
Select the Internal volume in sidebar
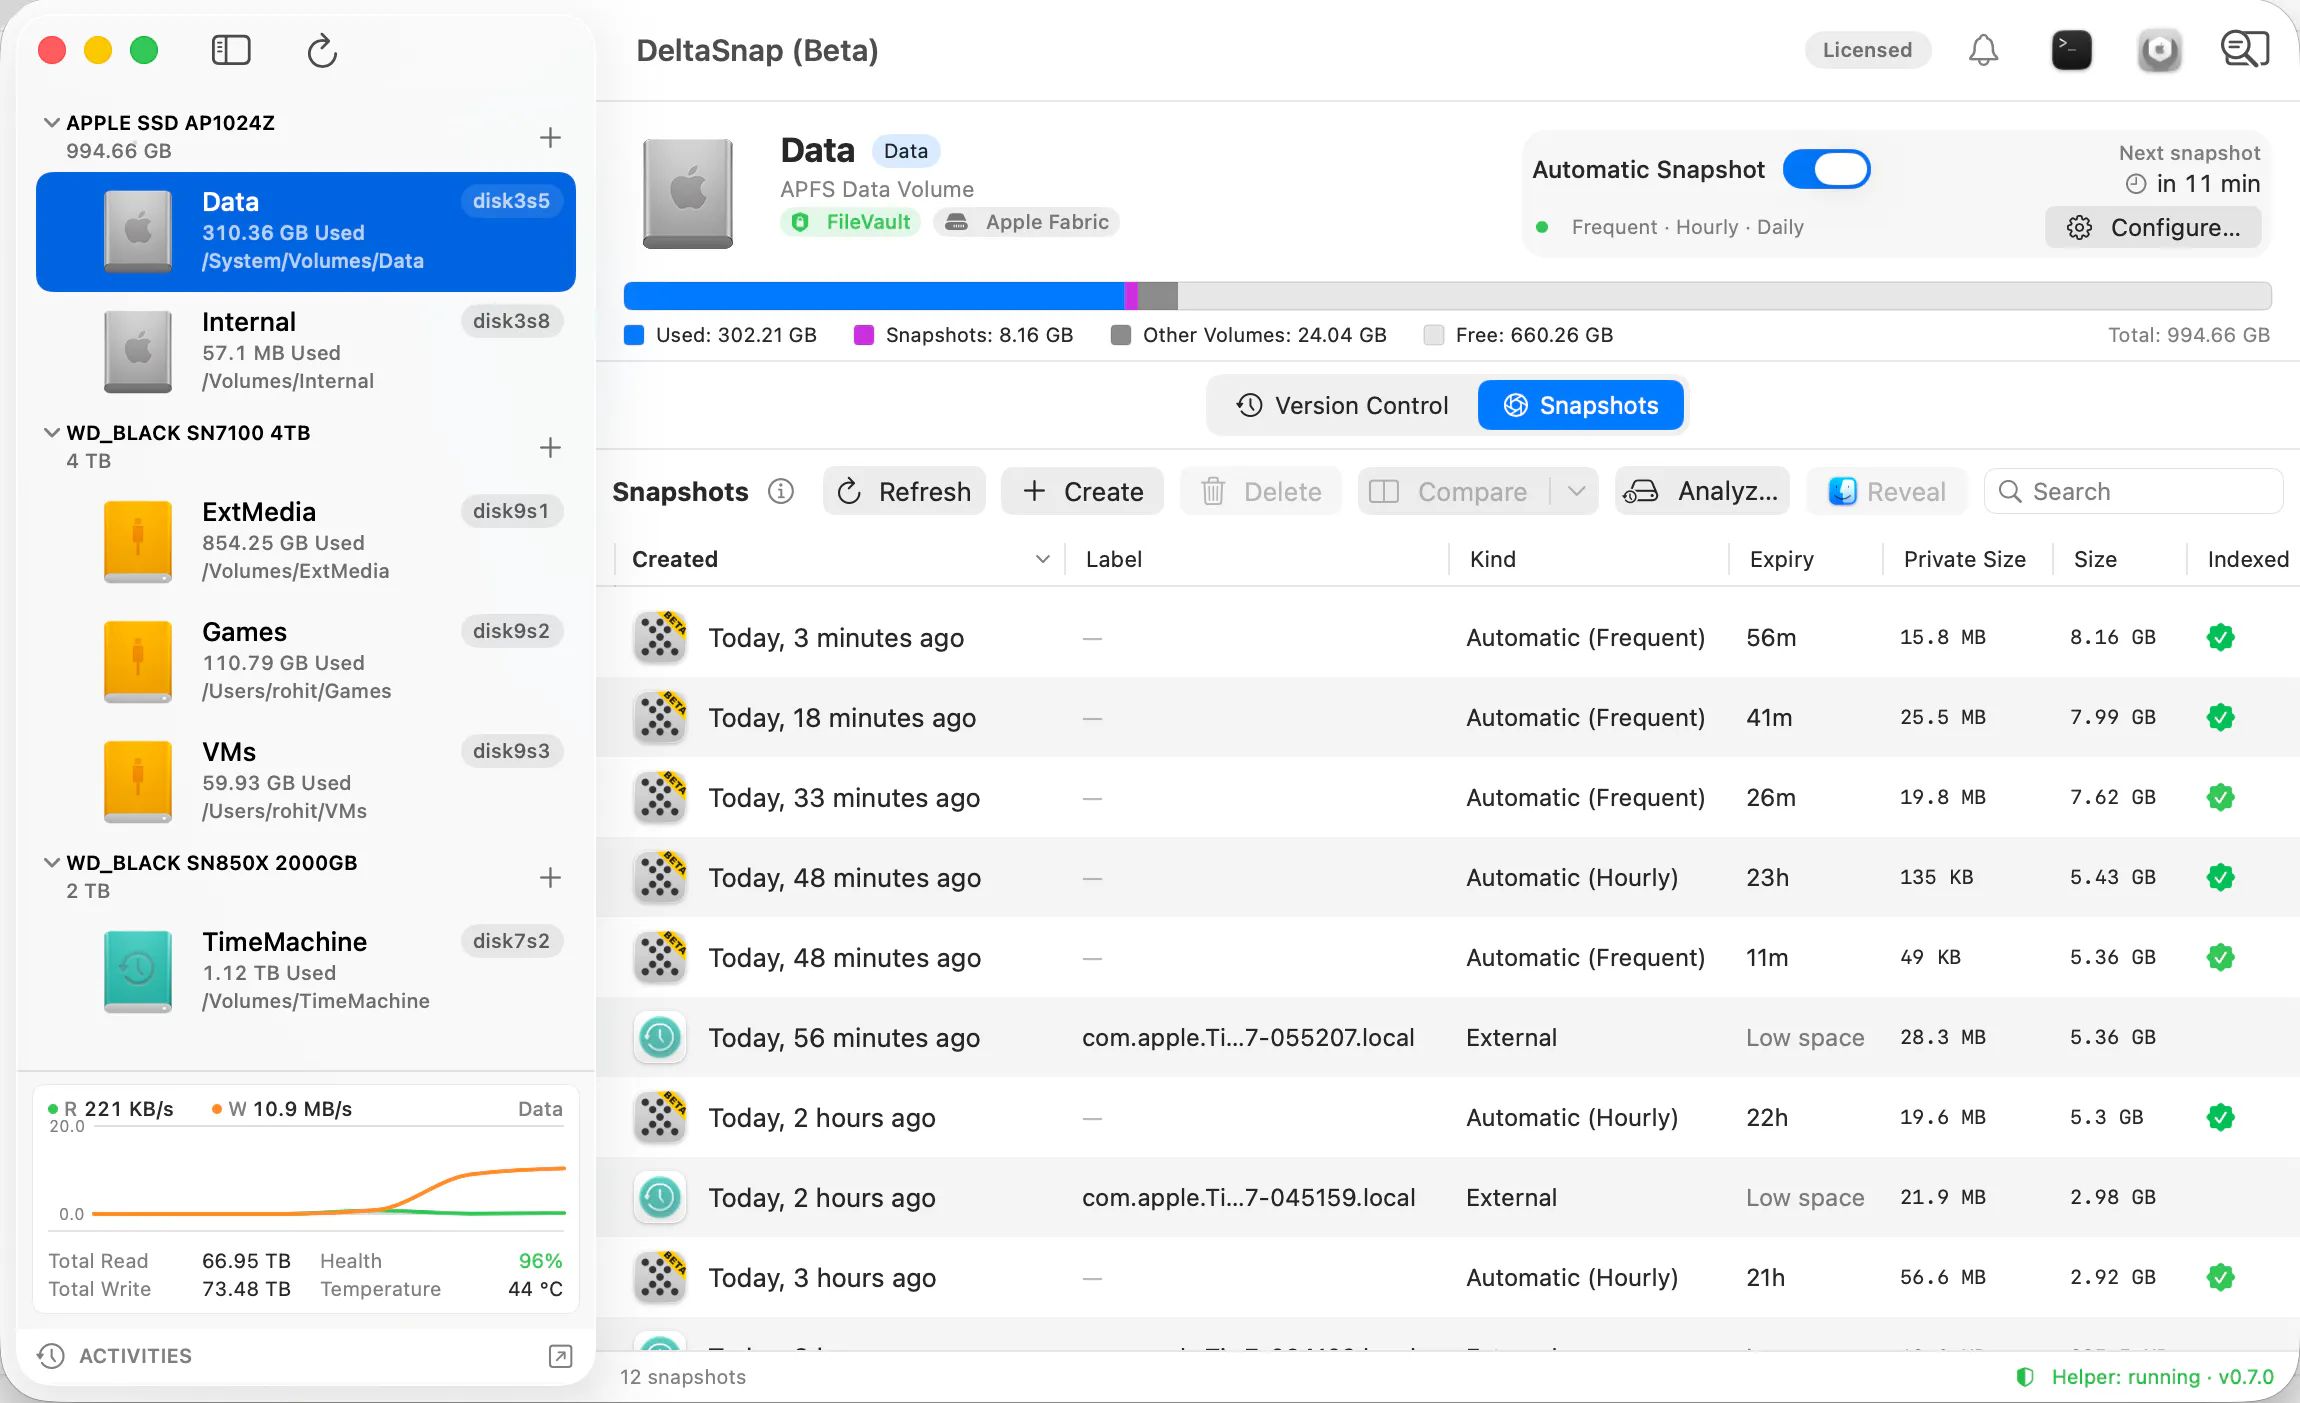tap(306, 351)
